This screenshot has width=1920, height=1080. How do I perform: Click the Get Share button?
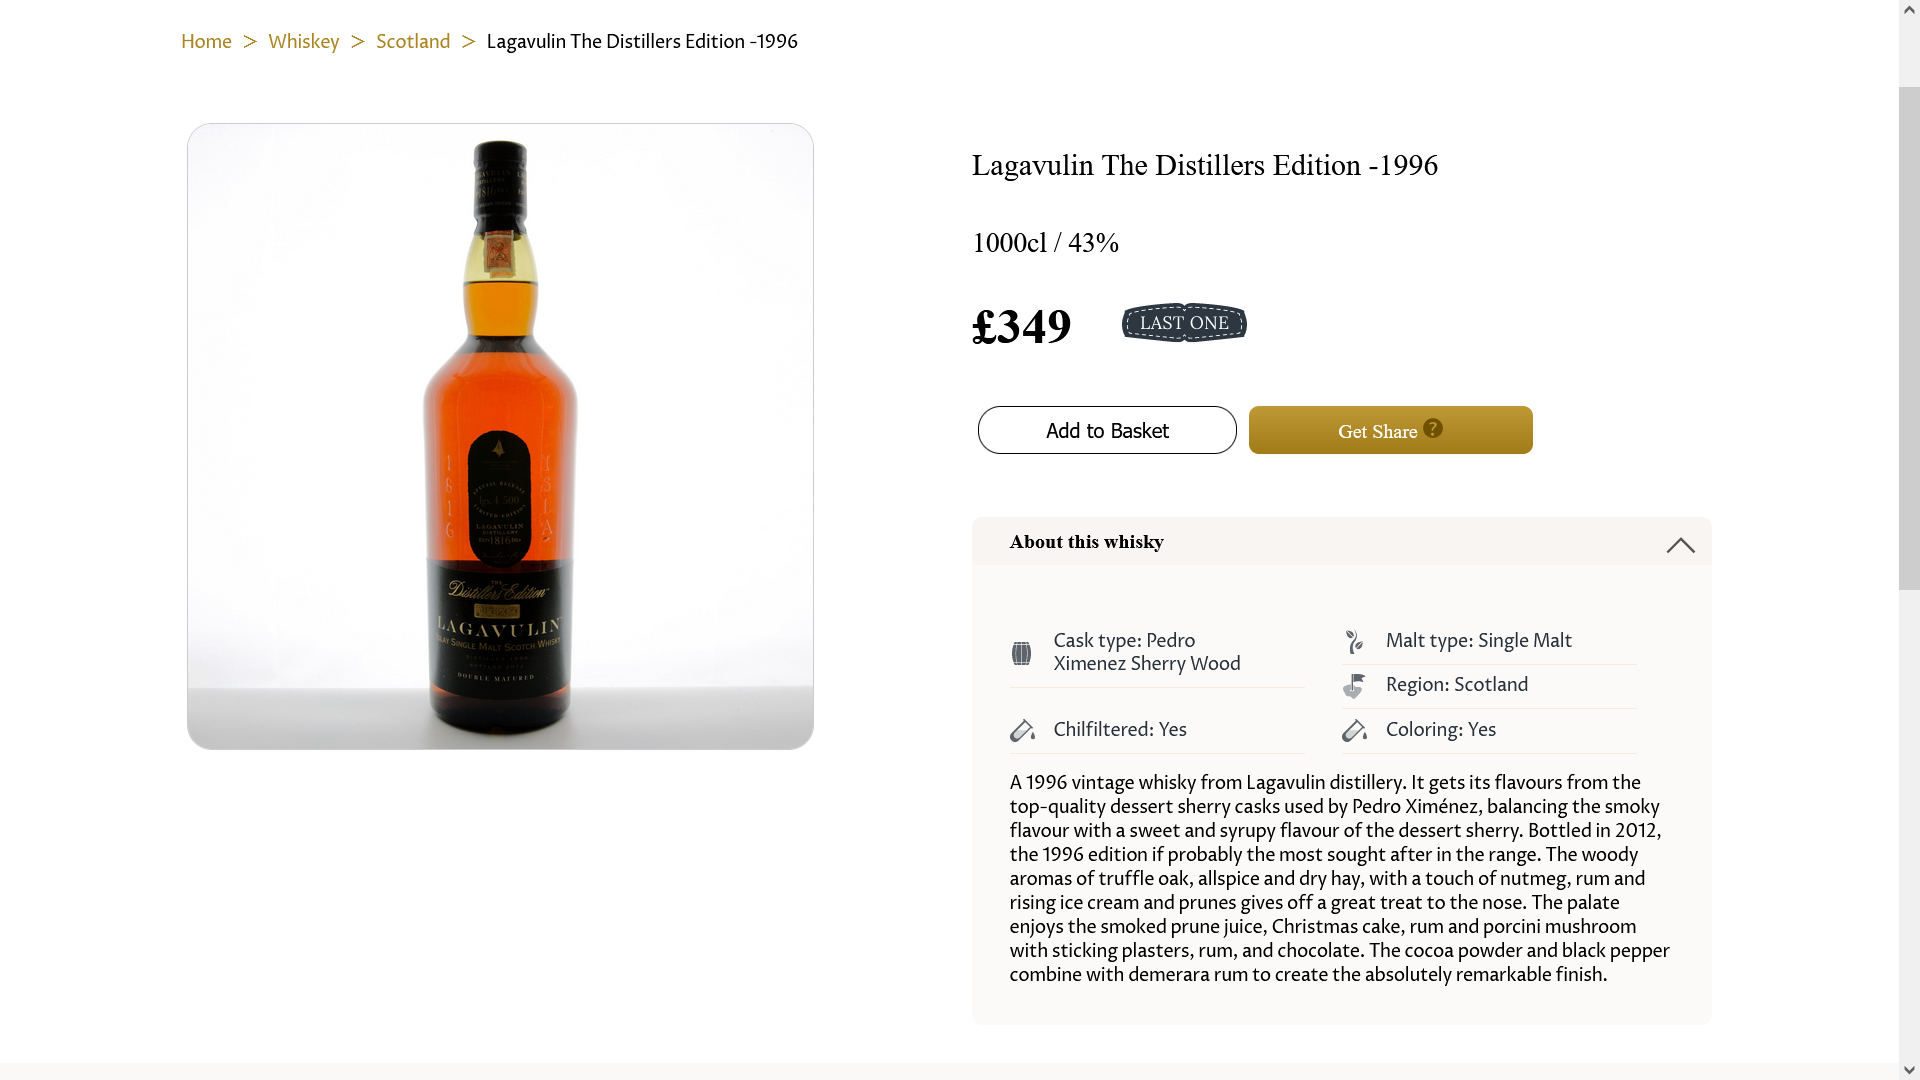[1390, 430]
